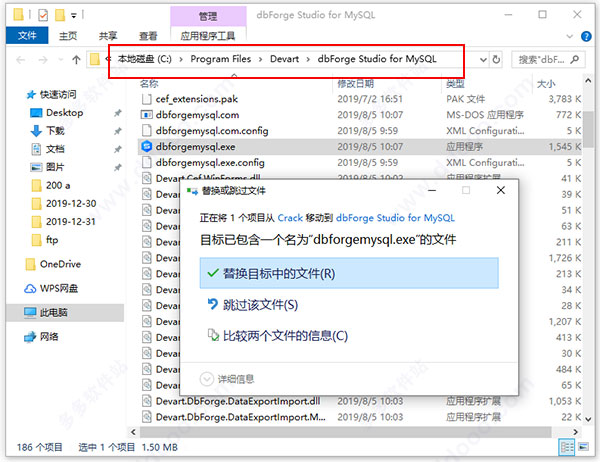600x462 pixels.
Task: Choose 替换目标中的文件(R) option
Action: click(349, 273)
